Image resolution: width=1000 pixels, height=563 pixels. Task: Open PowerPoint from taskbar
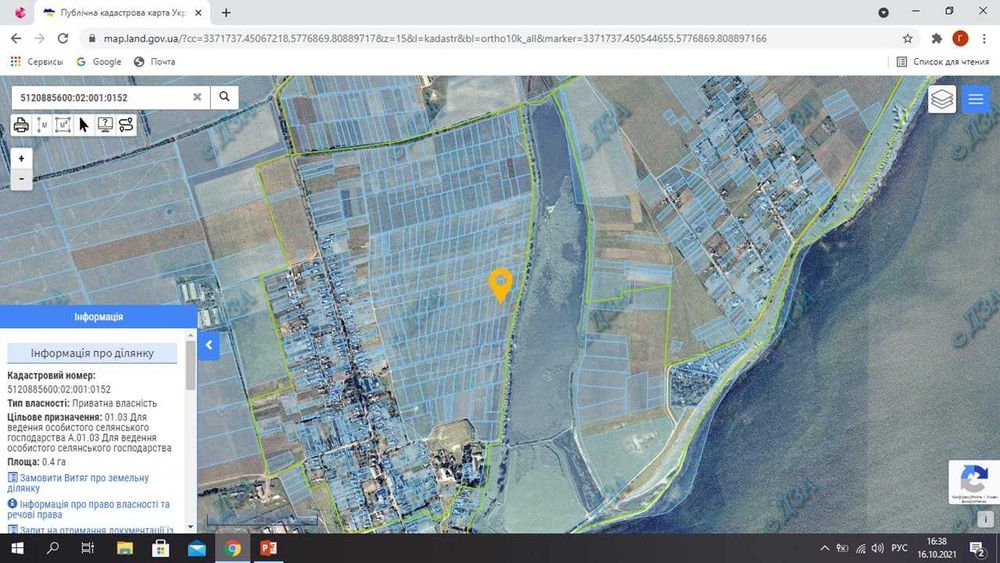point(268,548)
